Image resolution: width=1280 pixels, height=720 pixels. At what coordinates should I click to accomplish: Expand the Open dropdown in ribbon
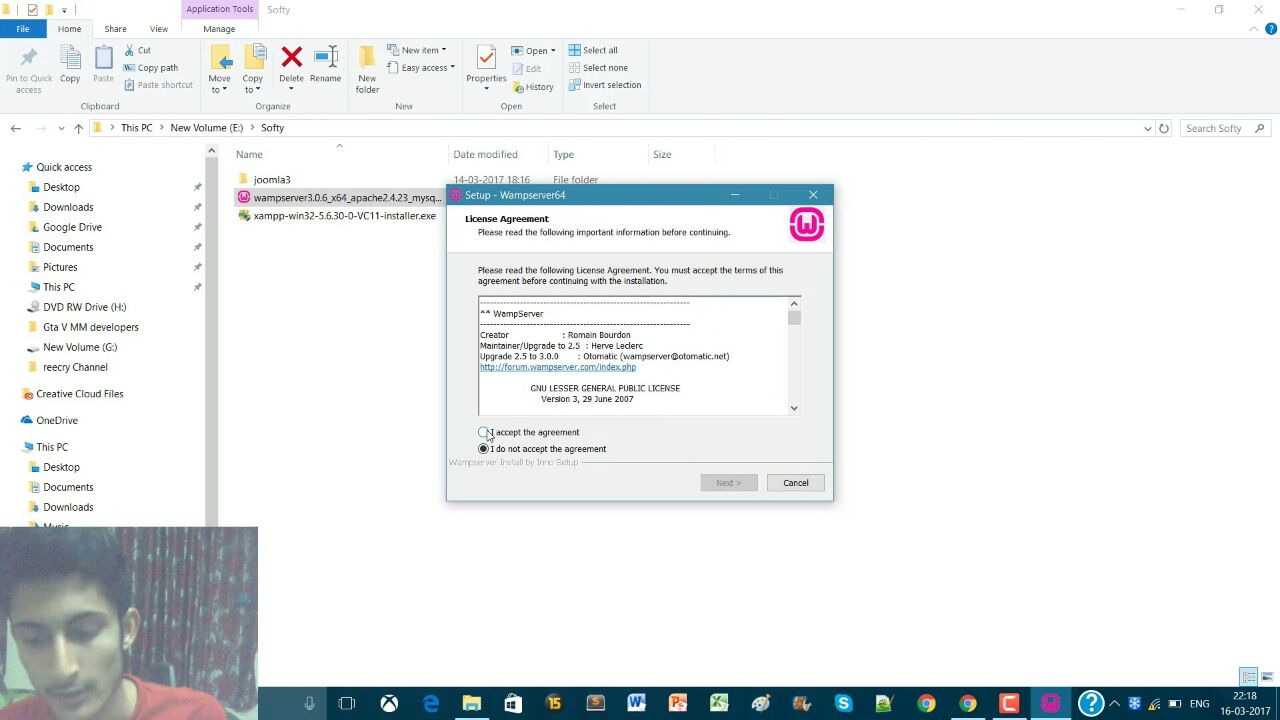[x=534, y=51]
